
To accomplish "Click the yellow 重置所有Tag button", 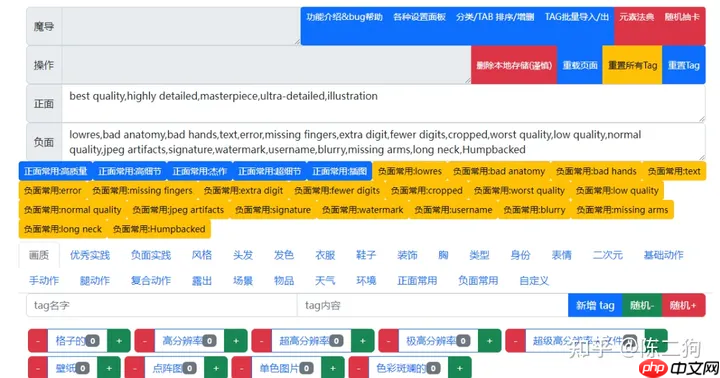I will pos(632,65).
